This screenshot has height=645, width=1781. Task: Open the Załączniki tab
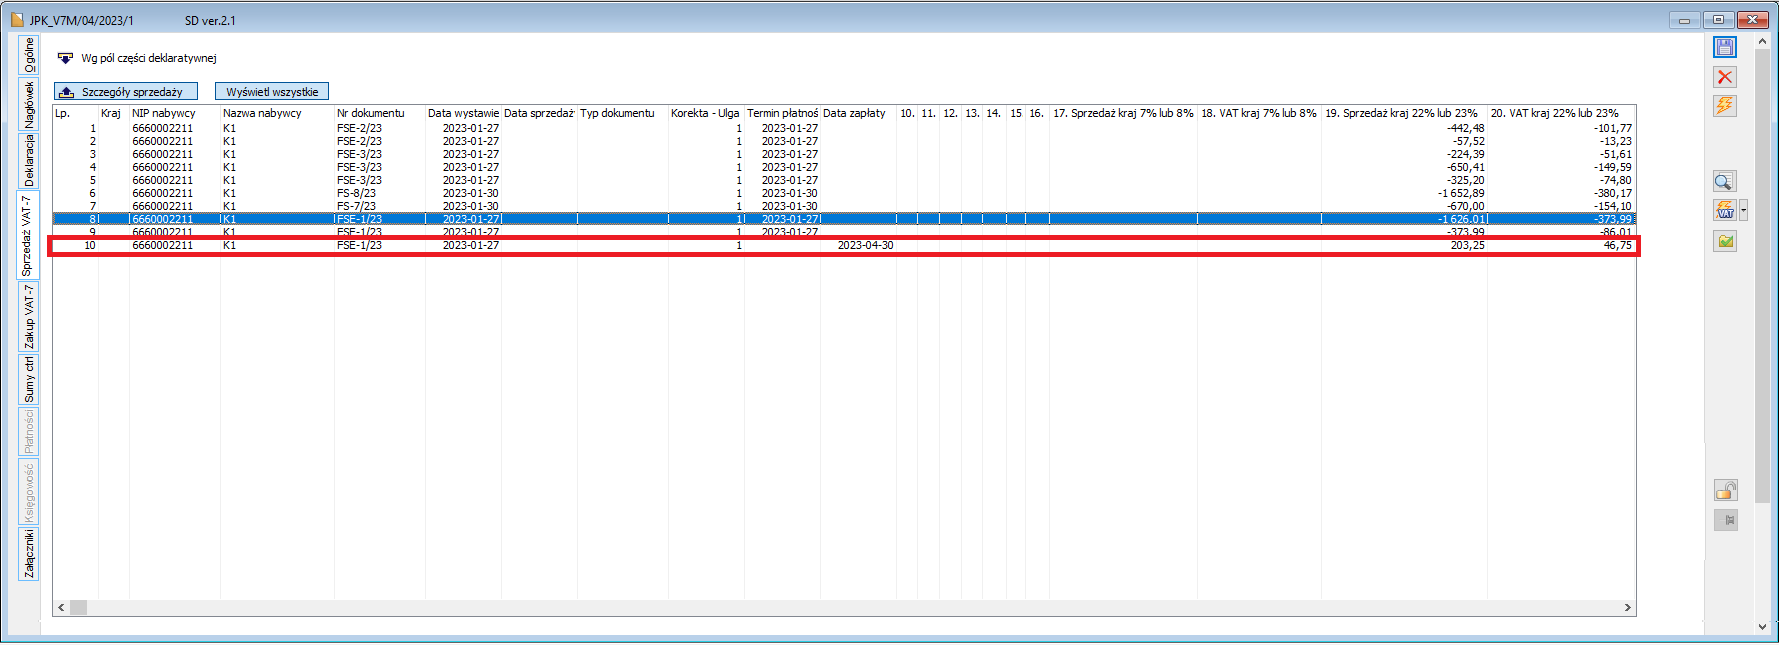pos(29,554)
